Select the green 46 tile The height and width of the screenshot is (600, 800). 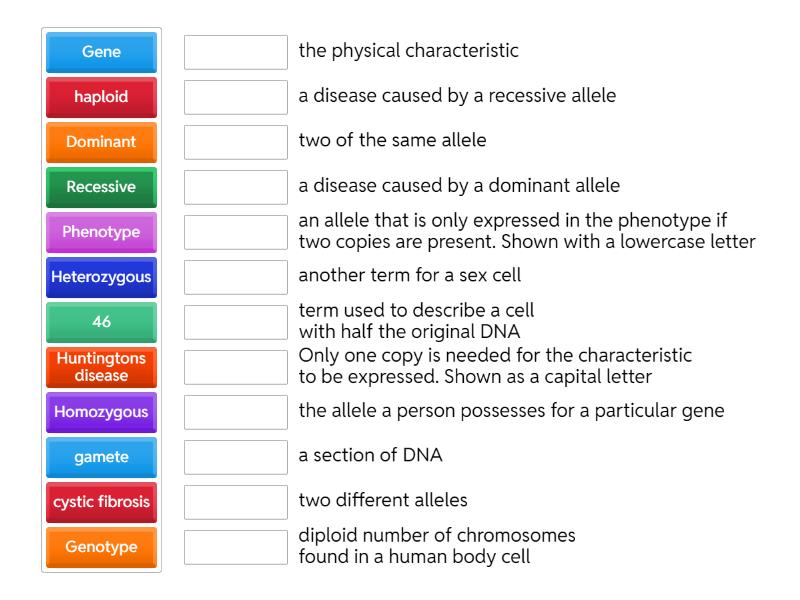101,322
